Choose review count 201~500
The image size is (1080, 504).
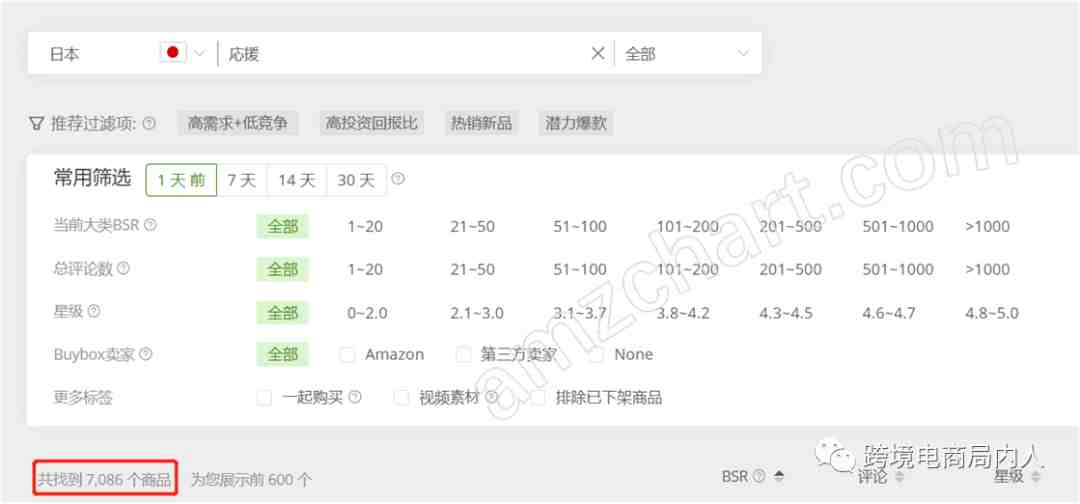coord(791,269)
